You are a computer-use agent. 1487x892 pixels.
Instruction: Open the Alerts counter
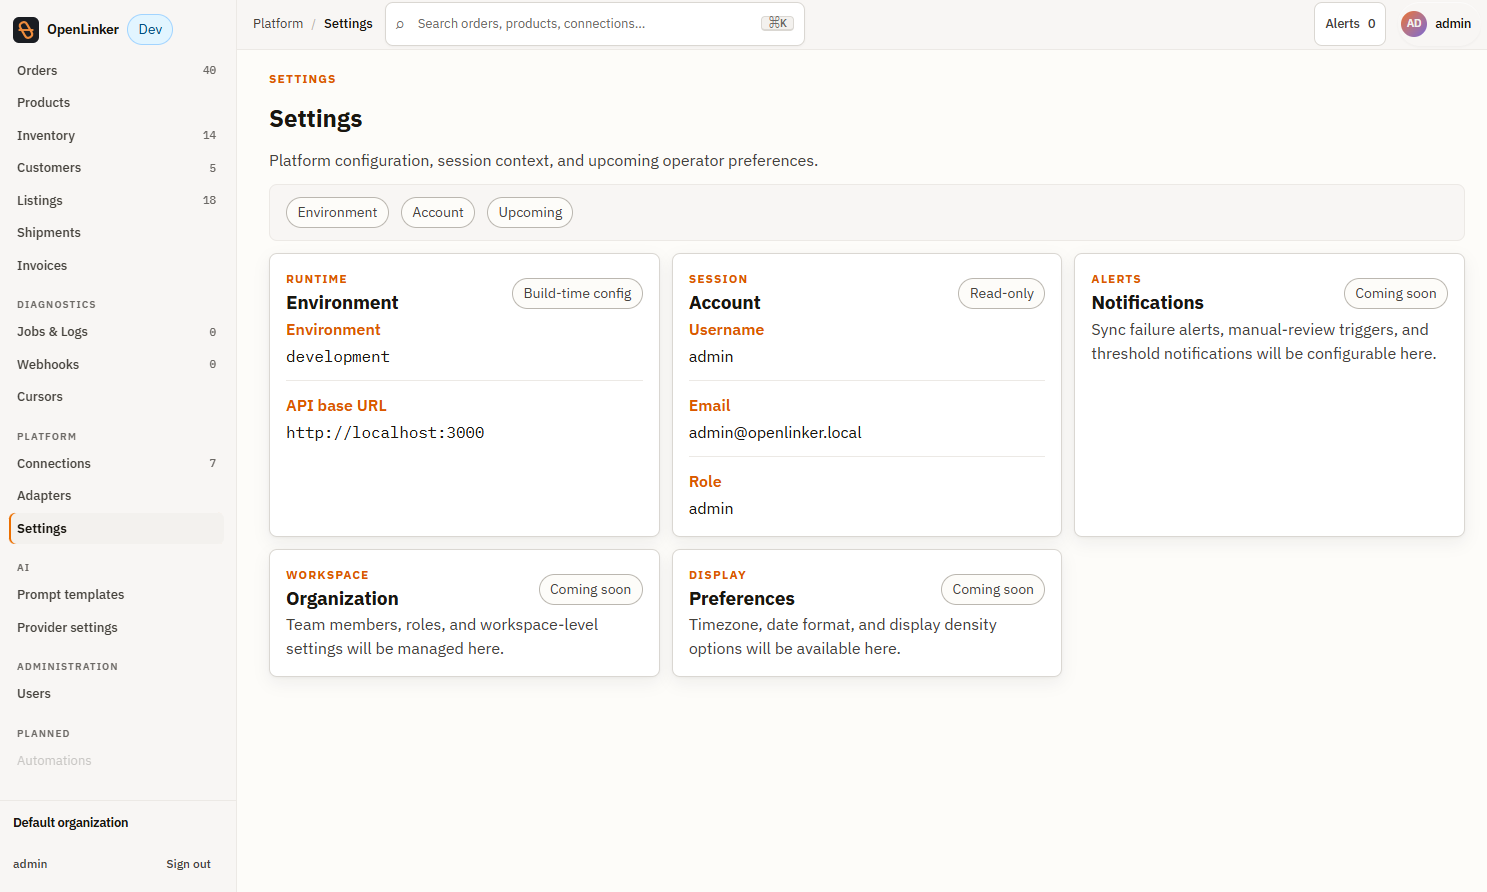coord(1350,24)
